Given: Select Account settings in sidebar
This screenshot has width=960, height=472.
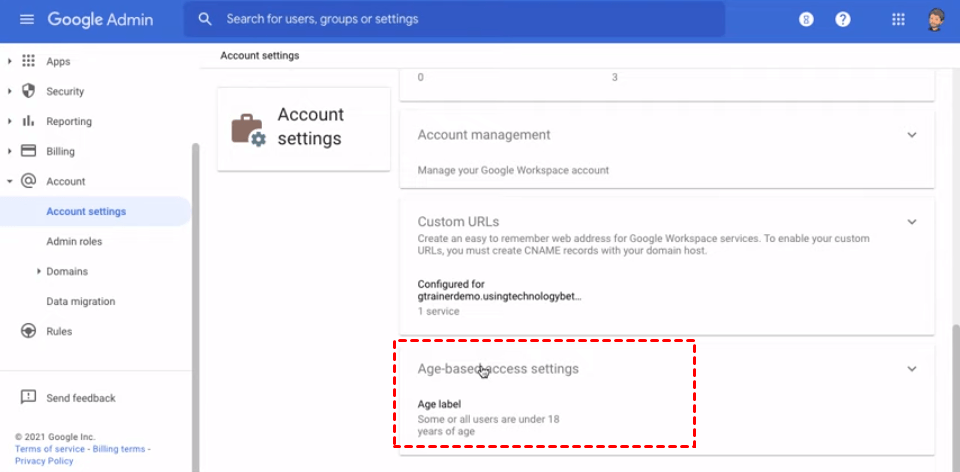Looking at the screenshot, I should pyautogui.click(x=86, y=211).
